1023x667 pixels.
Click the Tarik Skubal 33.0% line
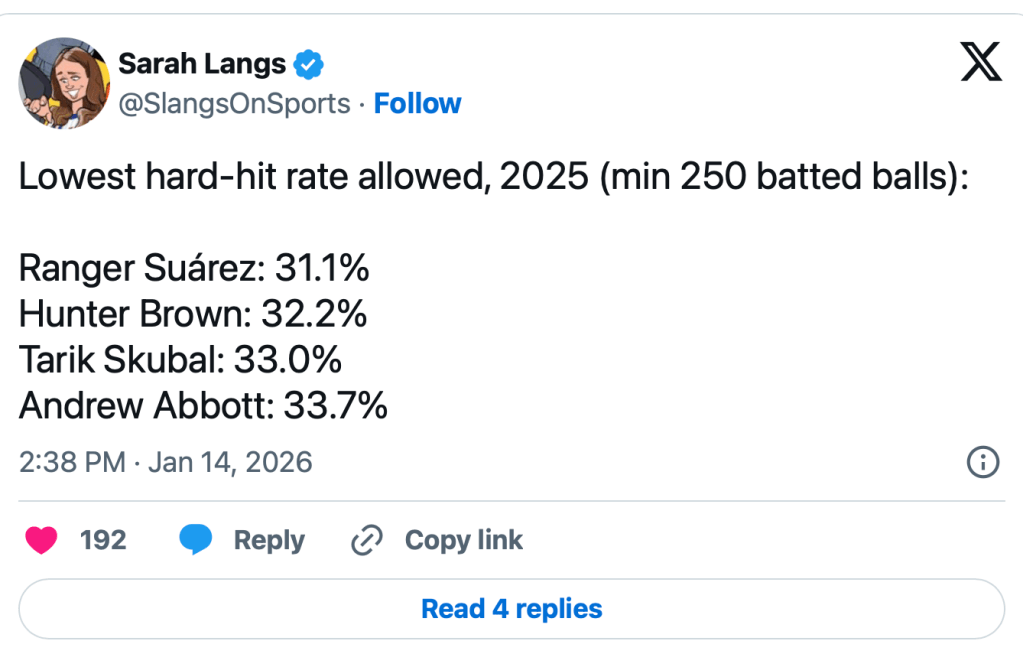tap(180, 360)
